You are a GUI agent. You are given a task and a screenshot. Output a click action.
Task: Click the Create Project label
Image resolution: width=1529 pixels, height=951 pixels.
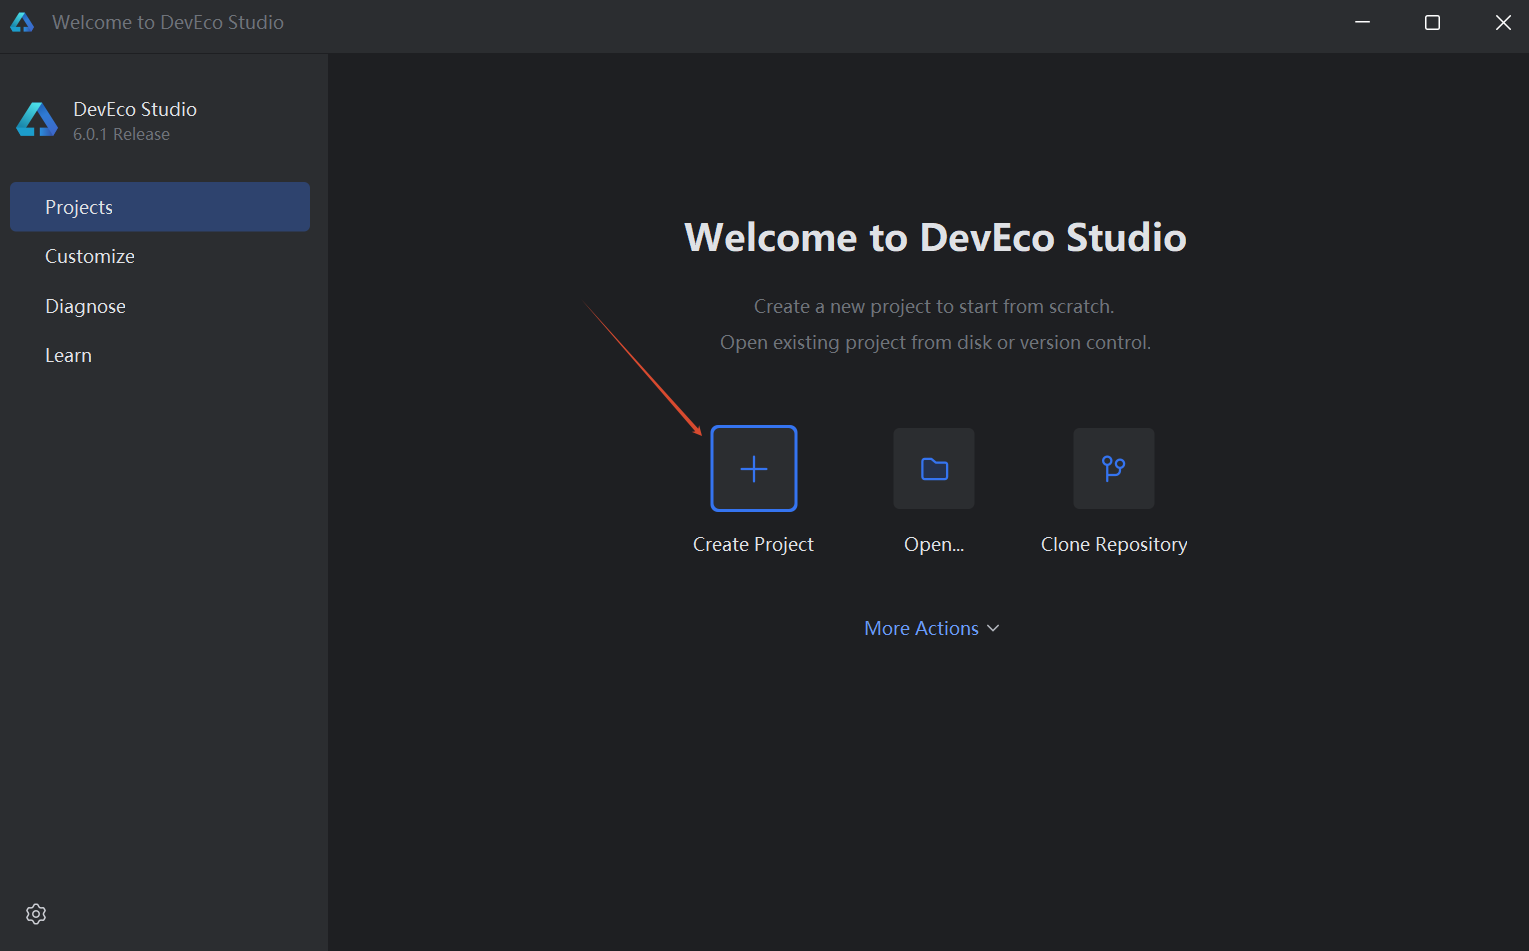click(x=753, y=544)
